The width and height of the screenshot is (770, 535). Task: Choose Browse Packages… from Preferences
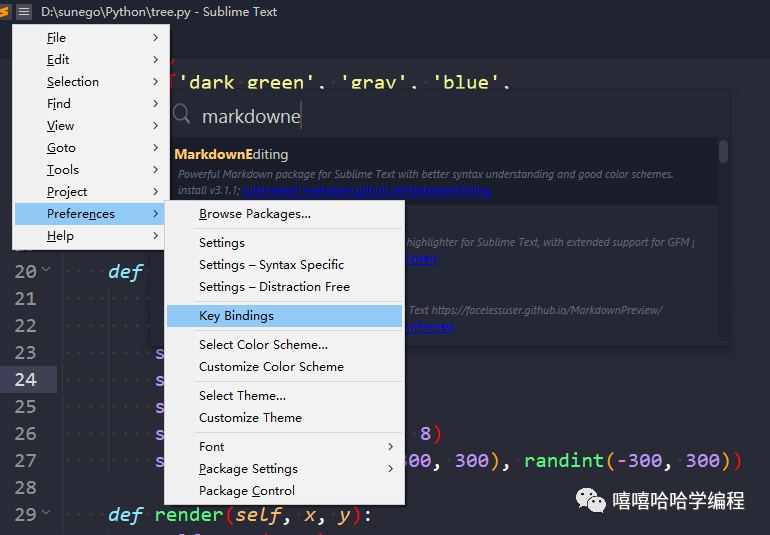tap(284, 214)
